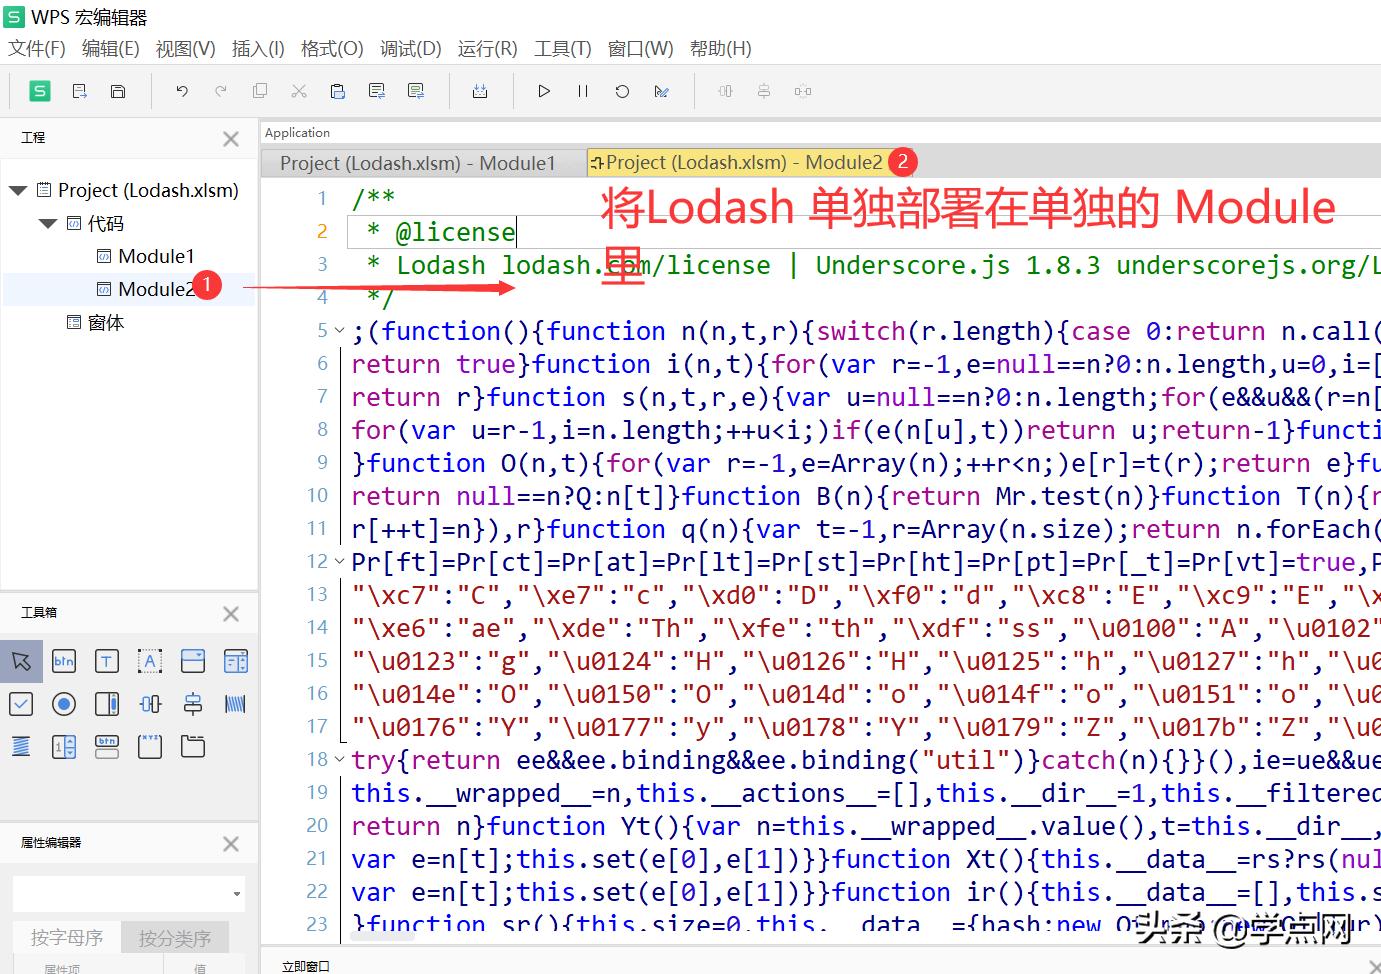Select the command button (btn) control
The width and height of the screenshot is (1381, 974).
coord(64,661)
